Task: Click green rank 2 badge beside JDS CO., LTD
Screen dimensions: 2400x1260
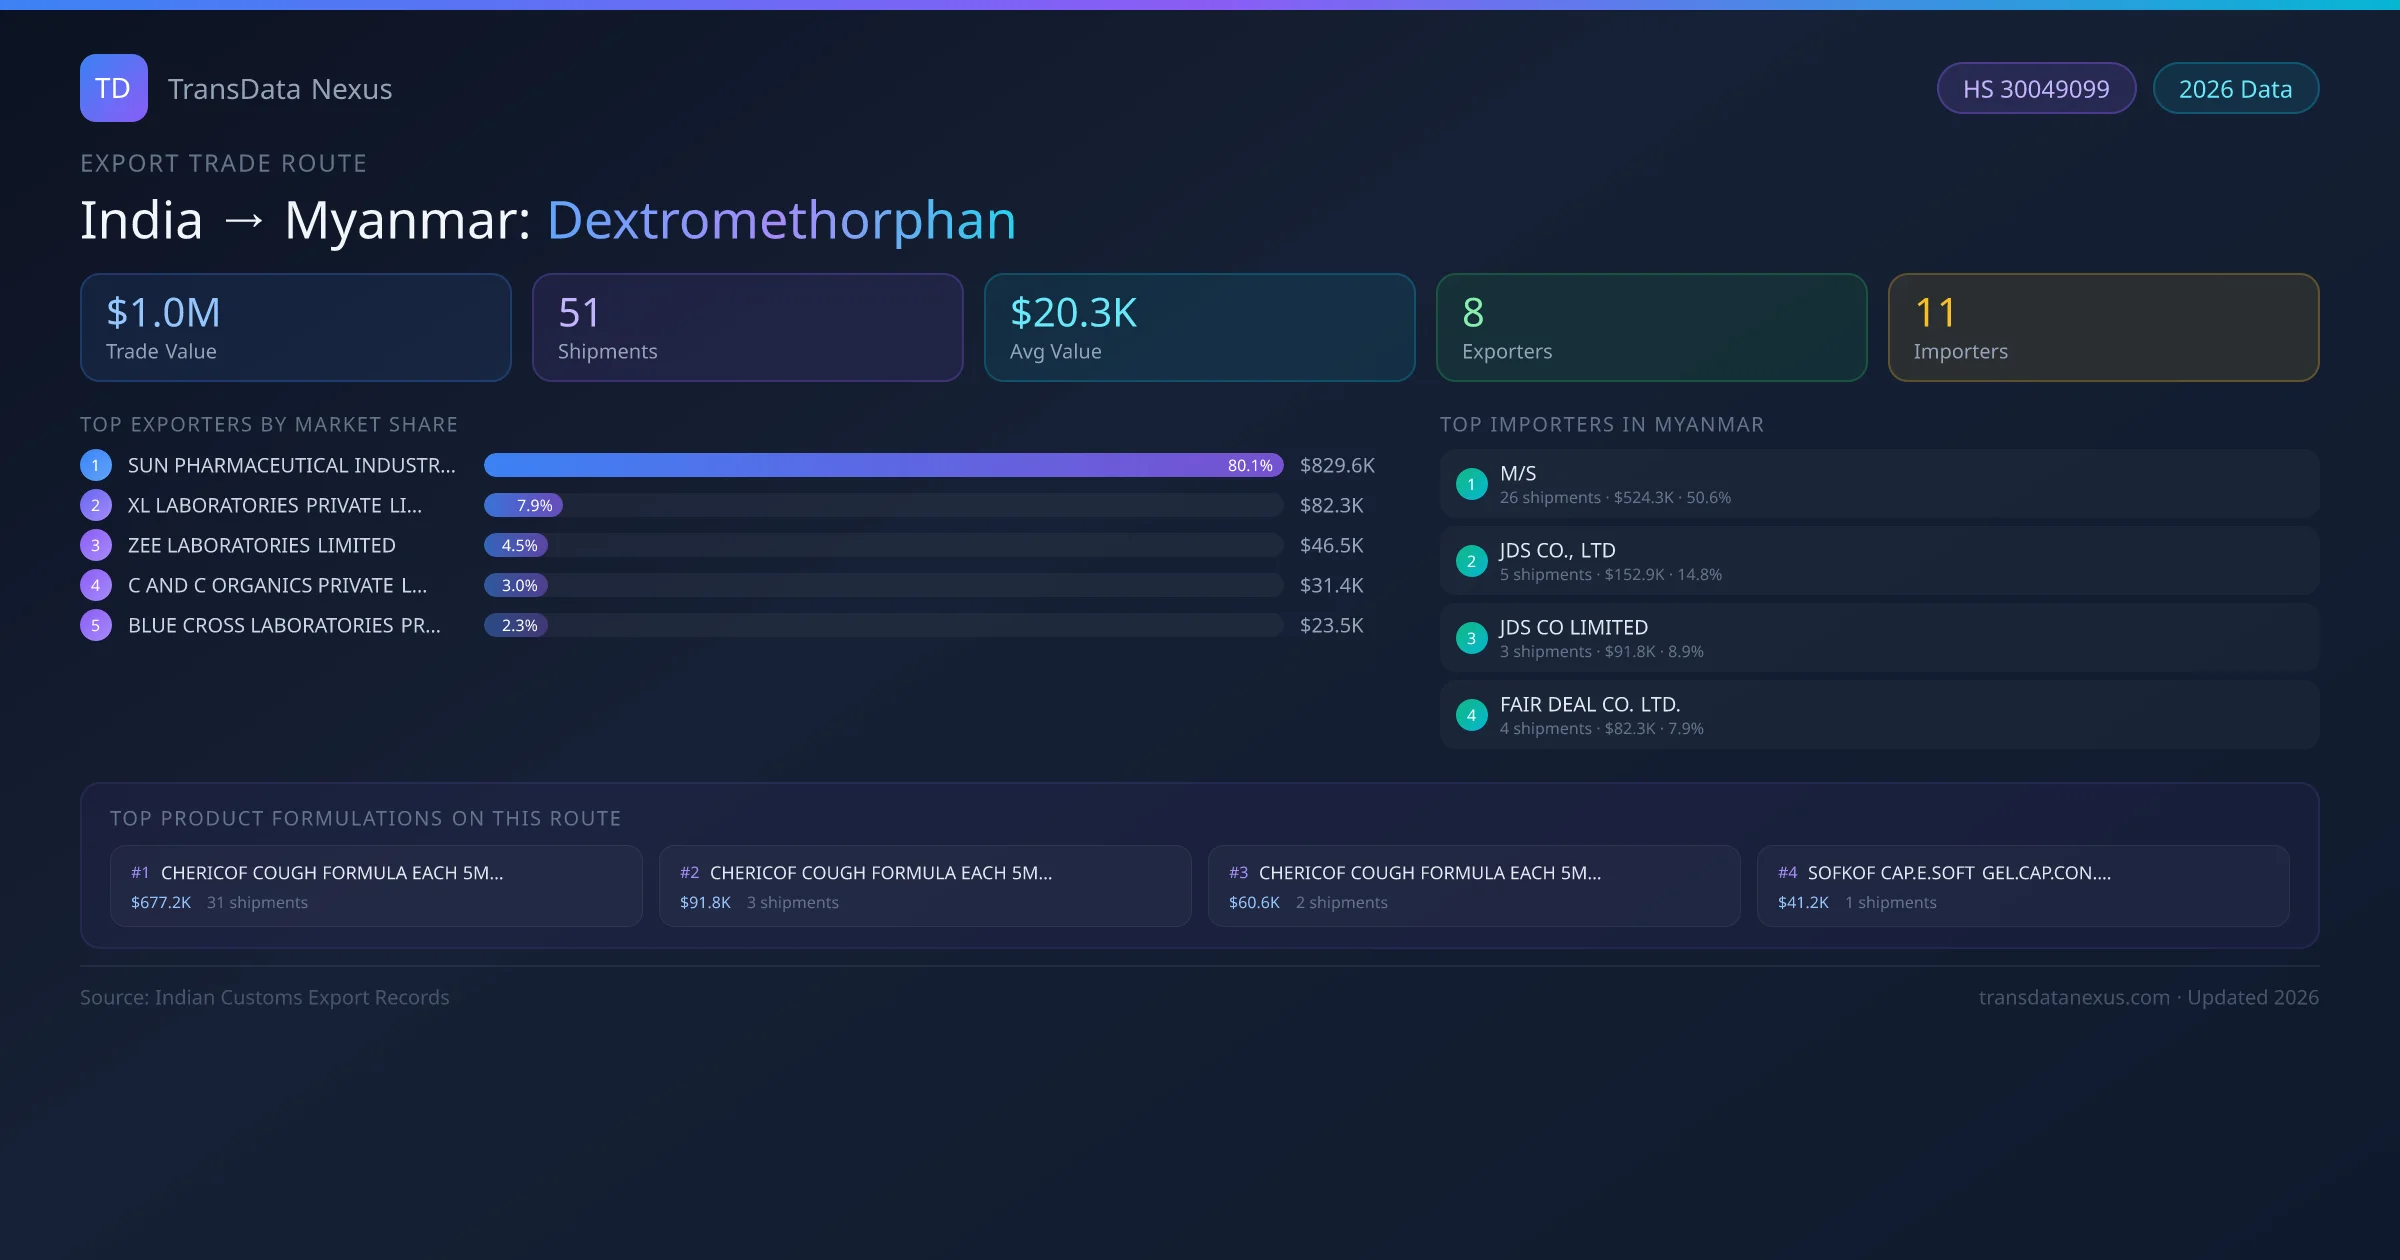Action: [1471, 561]
